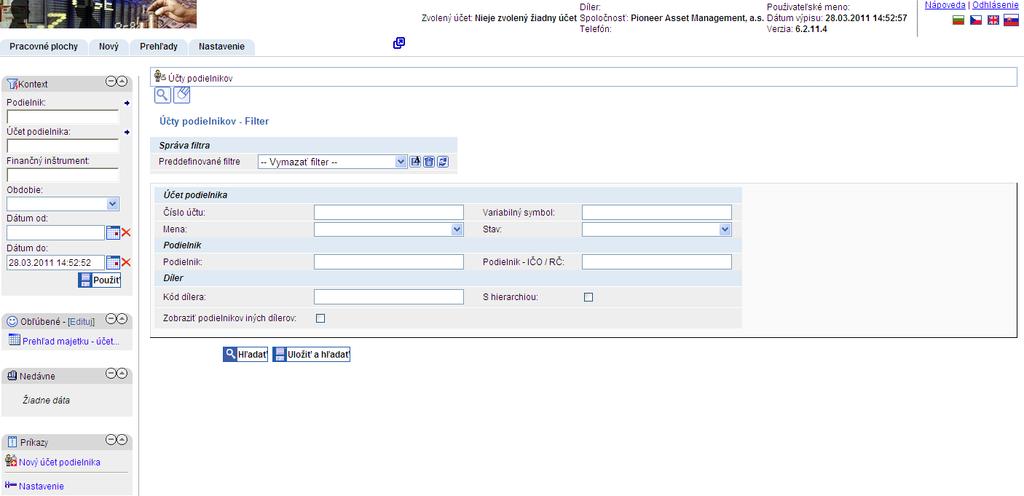The image size is (1024, 496).
Task: Click the arrow icon beside Účet podielnika
Action: pyautogui.click(x=127, y=132)
